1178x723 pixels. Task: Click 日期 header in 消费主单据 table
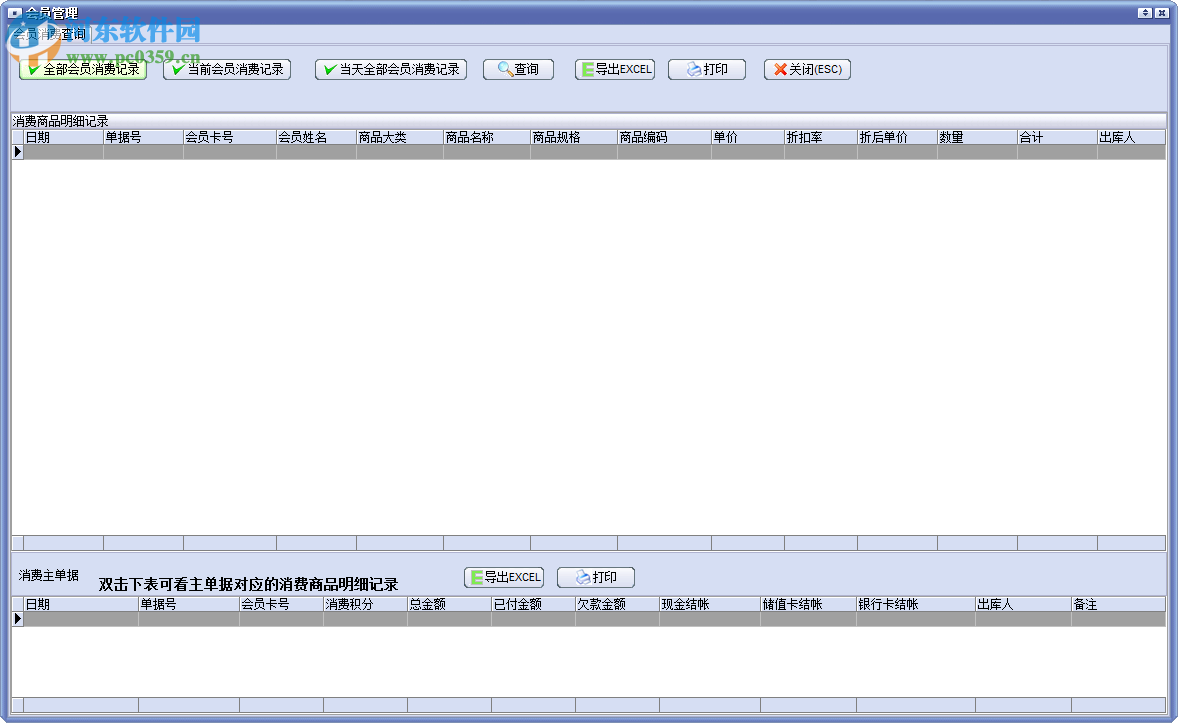(80, 604)
